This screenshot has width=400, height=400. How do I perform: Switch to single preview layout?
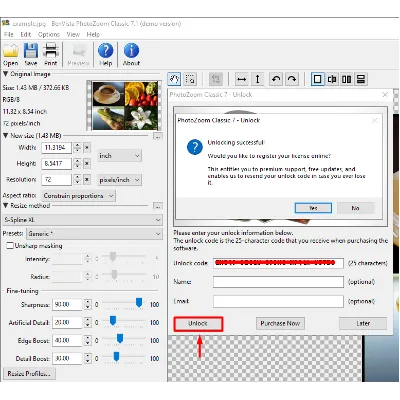pyautogui.click(x=317, y=79)
